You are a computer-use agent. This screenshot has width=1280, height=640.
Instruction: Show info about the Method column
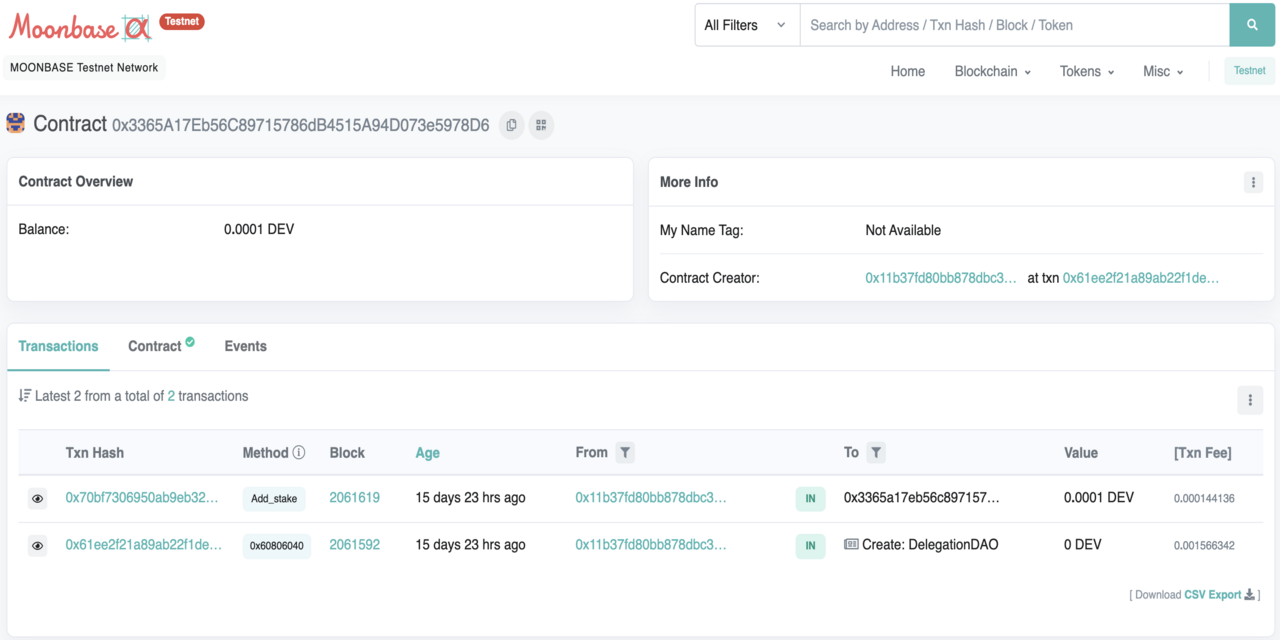pos(299,453)
